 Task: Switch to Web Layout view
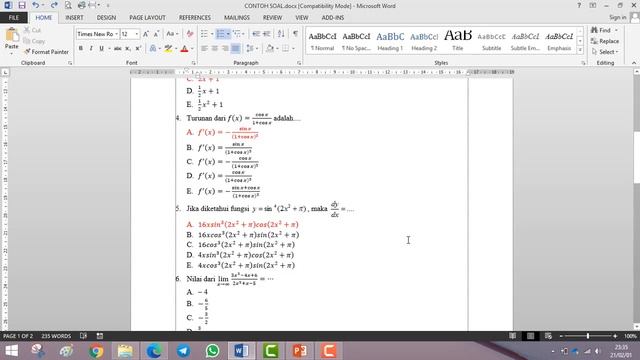tap(548, 336)
